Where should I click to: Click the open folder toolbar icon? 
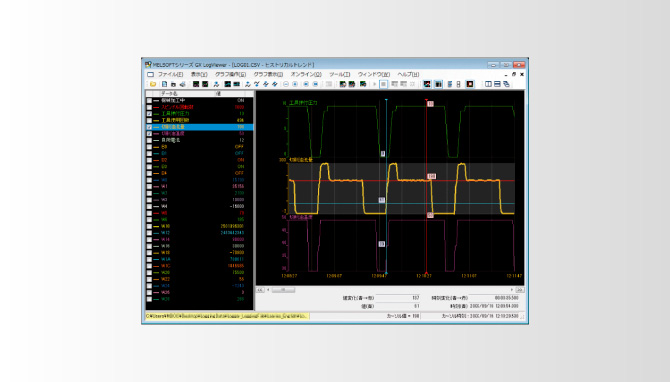coord(153,84)
